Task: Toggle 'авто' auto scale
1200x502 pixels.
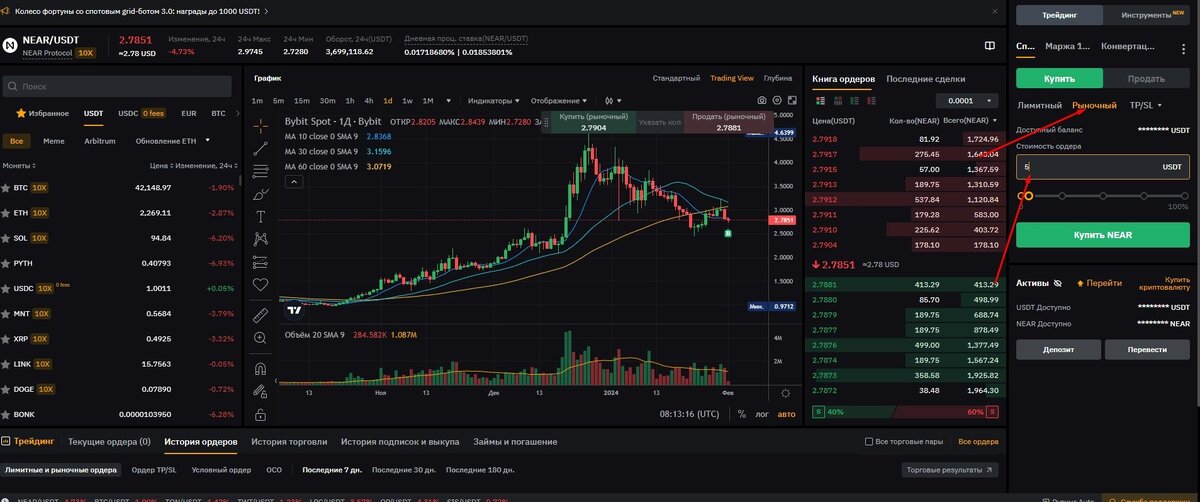Action: tap(787, 413)
